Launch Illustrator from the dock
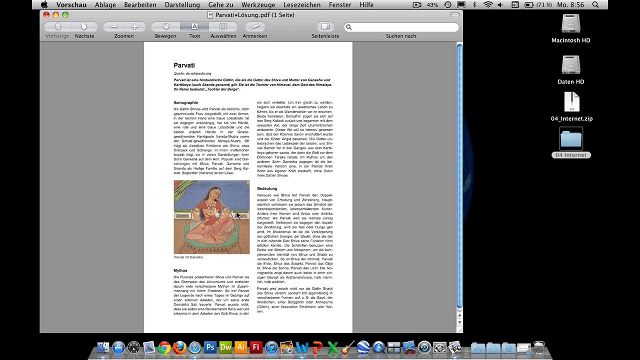This screenshot has width=640, height=360. click(240, 347)
